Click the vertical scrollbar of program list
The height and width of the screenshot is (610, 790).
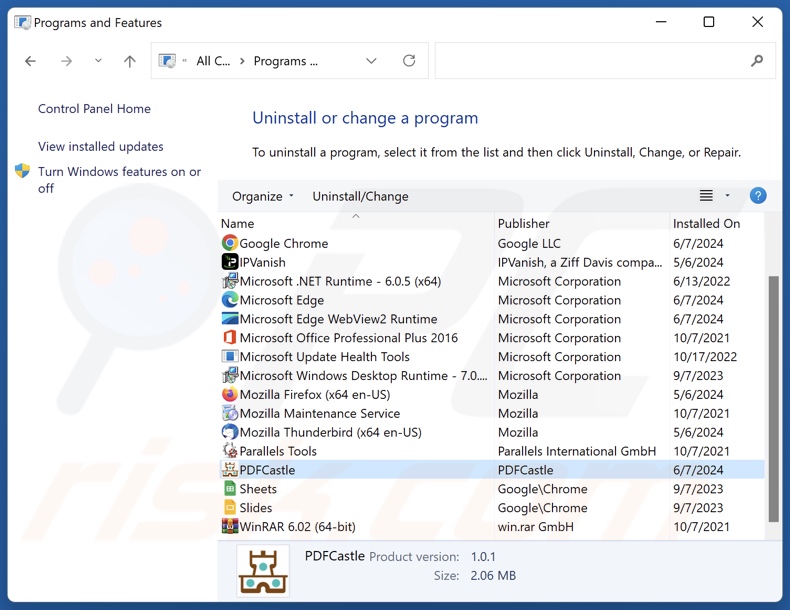(x=773, y=400)
